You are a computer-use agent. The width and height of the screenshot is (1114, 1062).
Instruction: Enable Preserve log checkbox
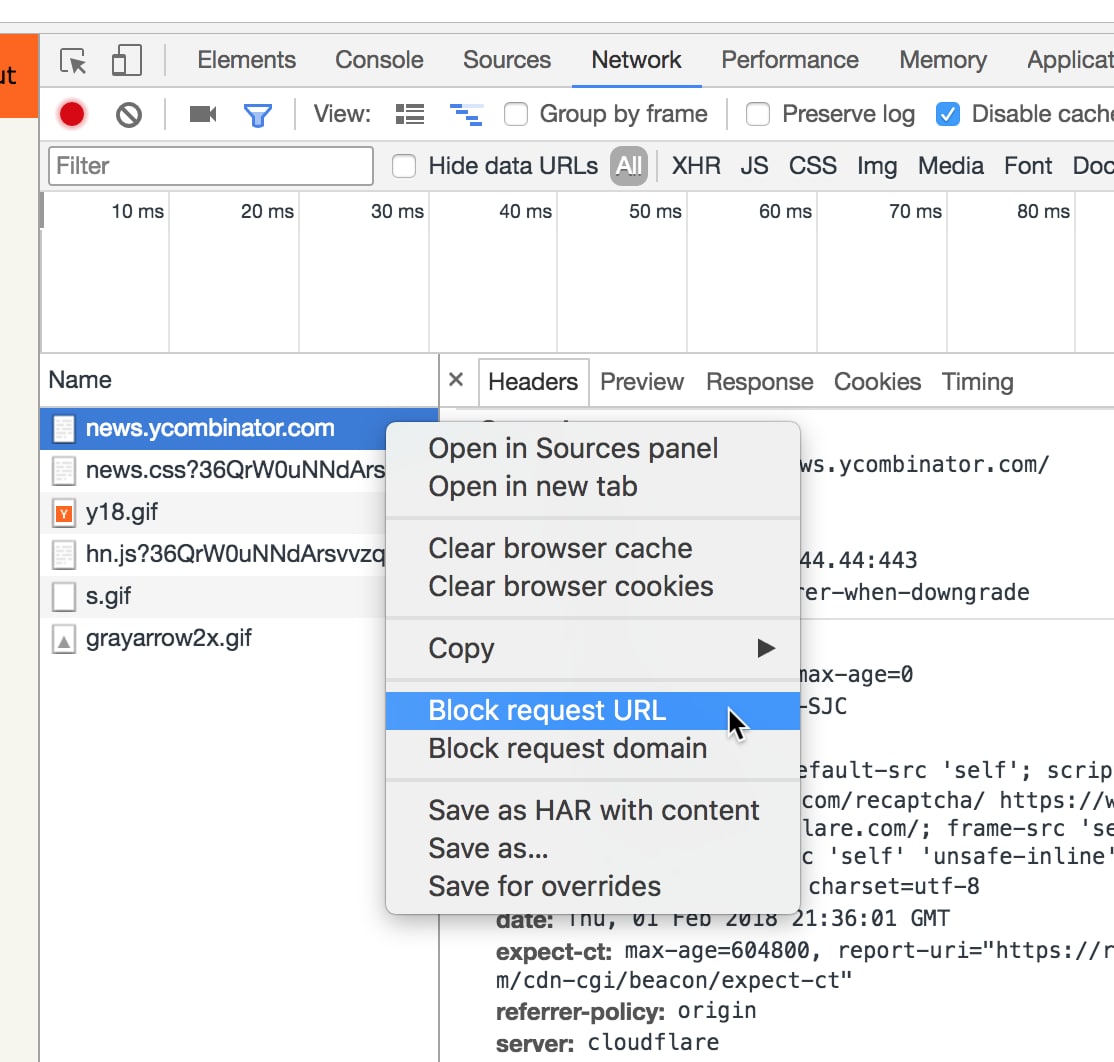758,114
